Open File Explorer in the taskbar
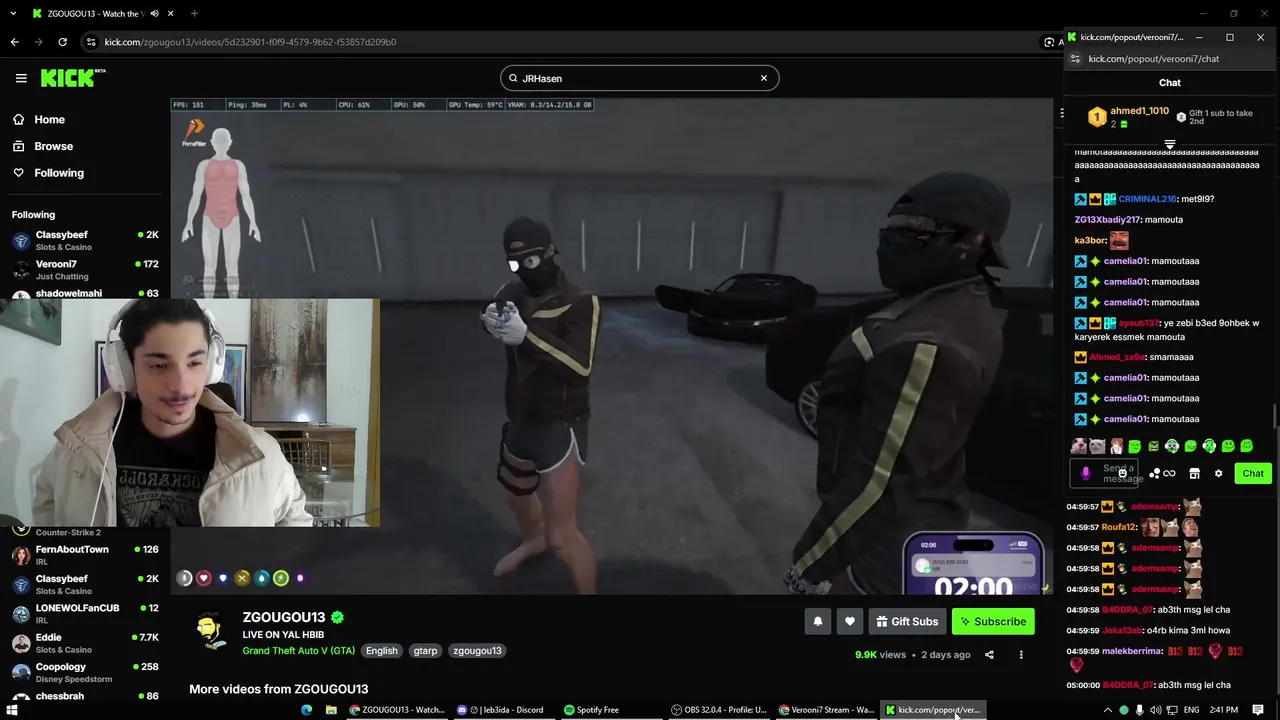The image size is (1280, 720). pos(331,710)
